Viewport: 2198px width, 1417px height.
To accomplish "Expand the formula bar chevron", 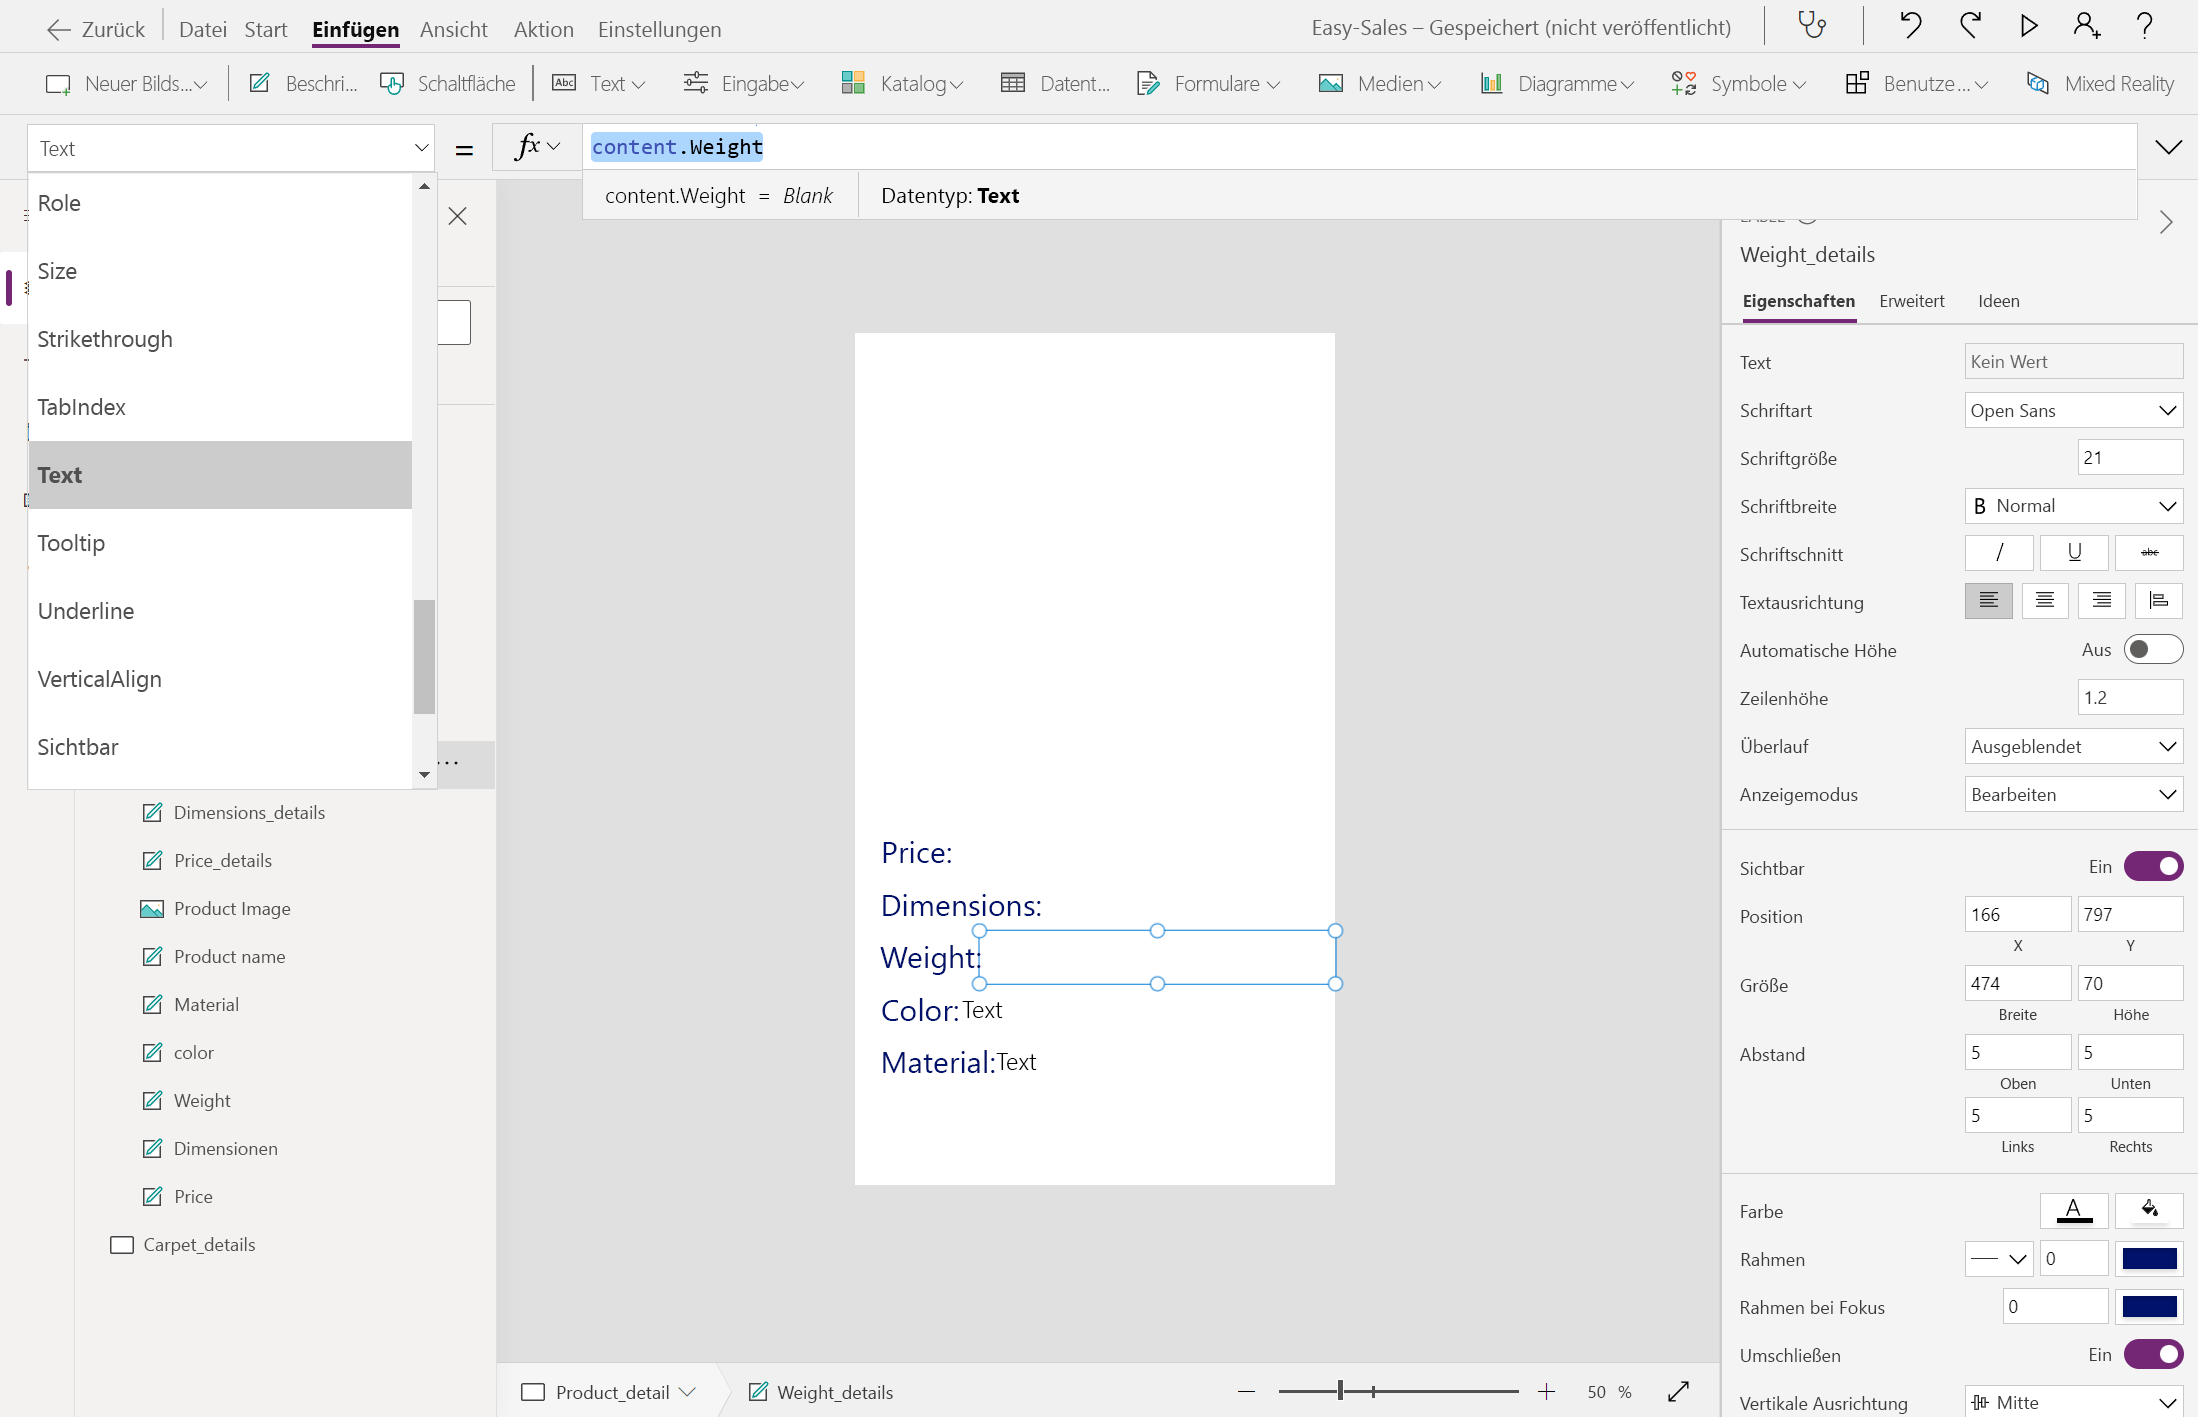I will click(x=2168, y=148).
